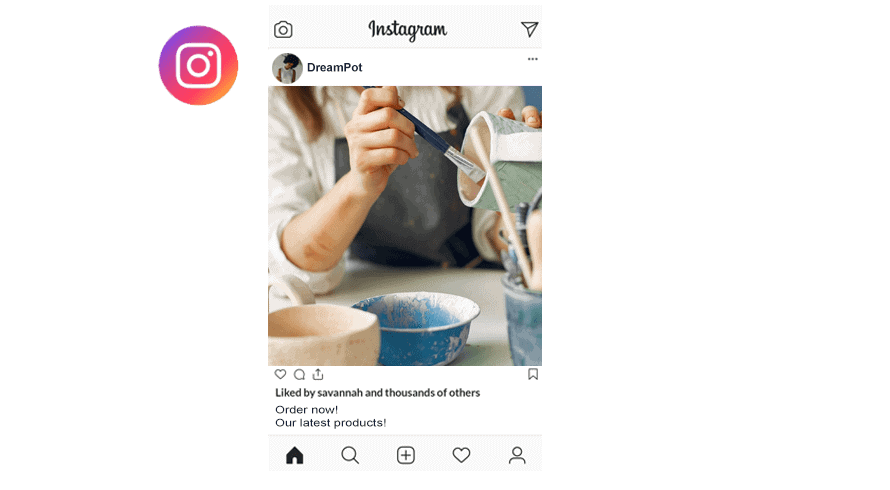
Task: Click the large Instagram logo badge
Action: [x=199, y=65]
